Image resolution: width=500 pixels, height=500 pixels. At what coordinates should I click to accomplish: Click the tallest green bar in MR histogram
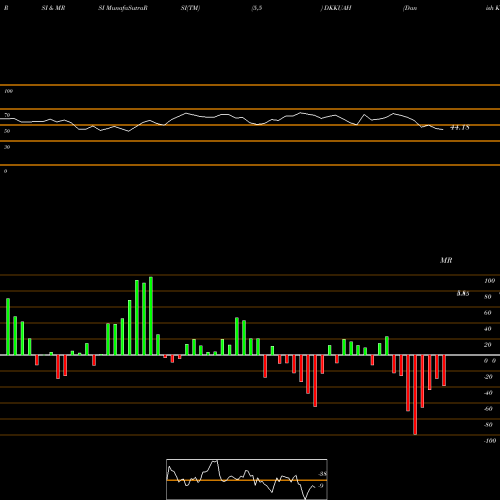tap(151, 316)
